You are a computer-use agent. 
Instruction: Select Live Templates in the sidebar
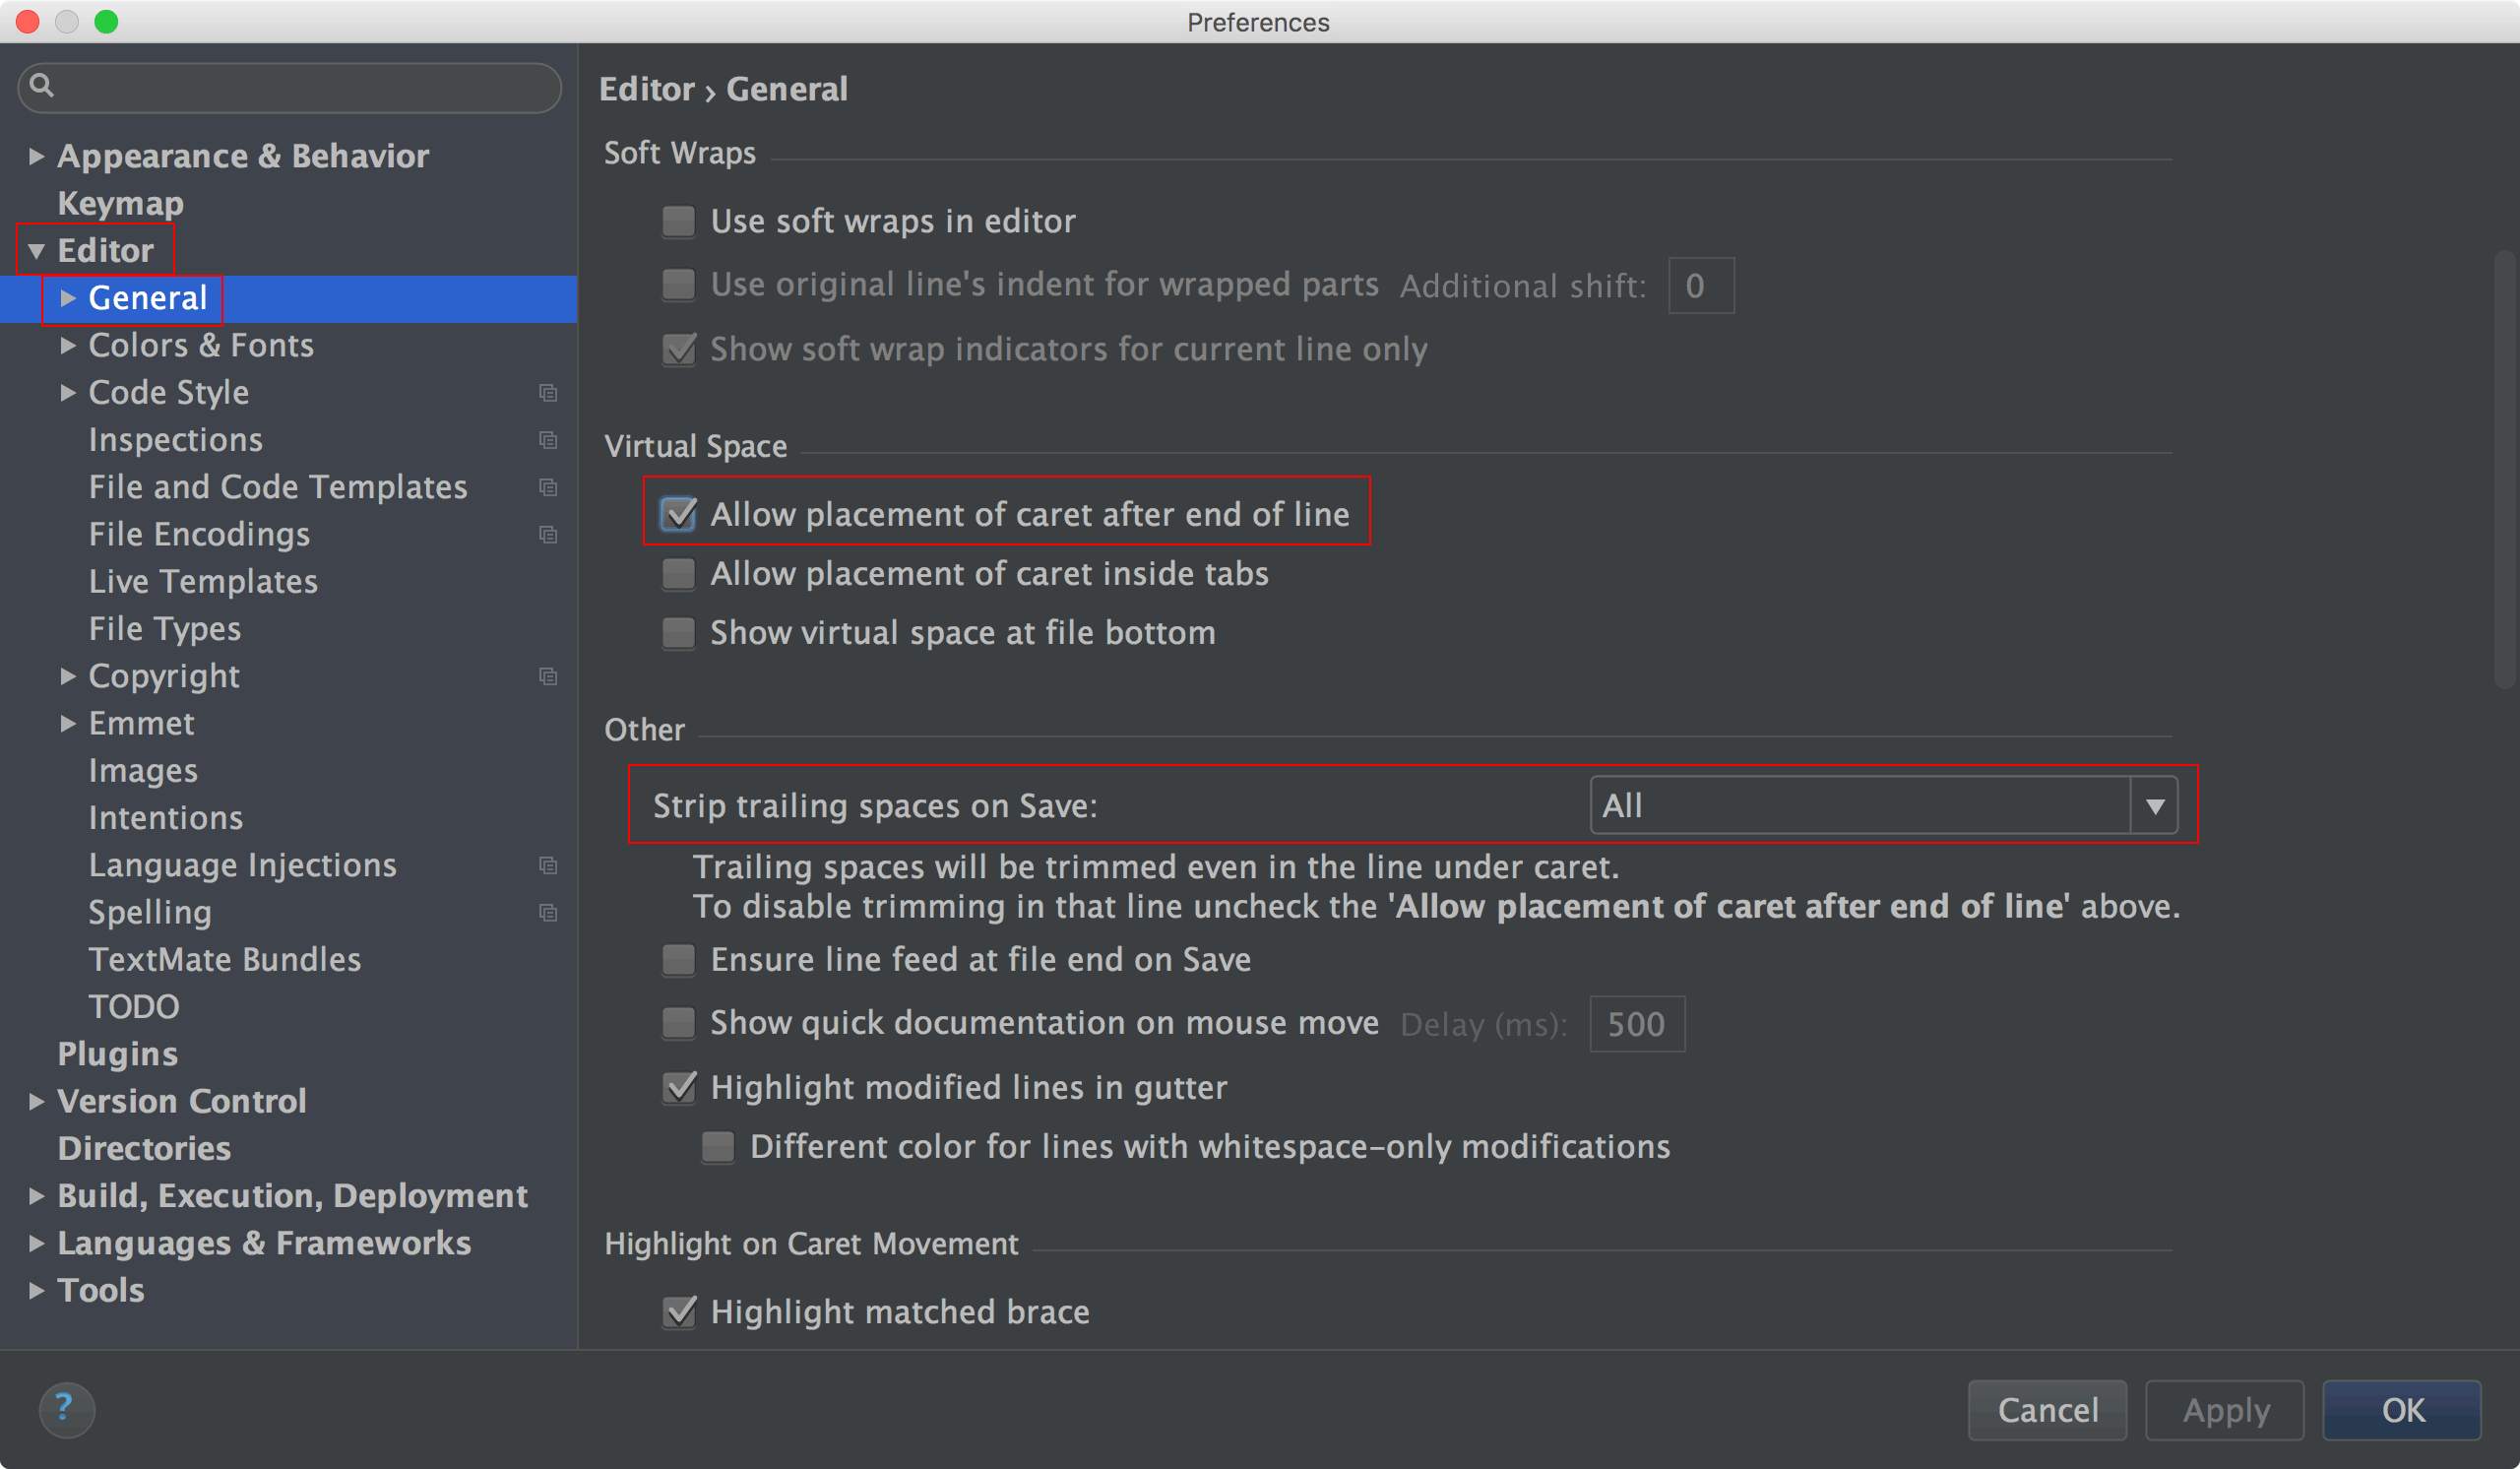click(x=203, y=582)
